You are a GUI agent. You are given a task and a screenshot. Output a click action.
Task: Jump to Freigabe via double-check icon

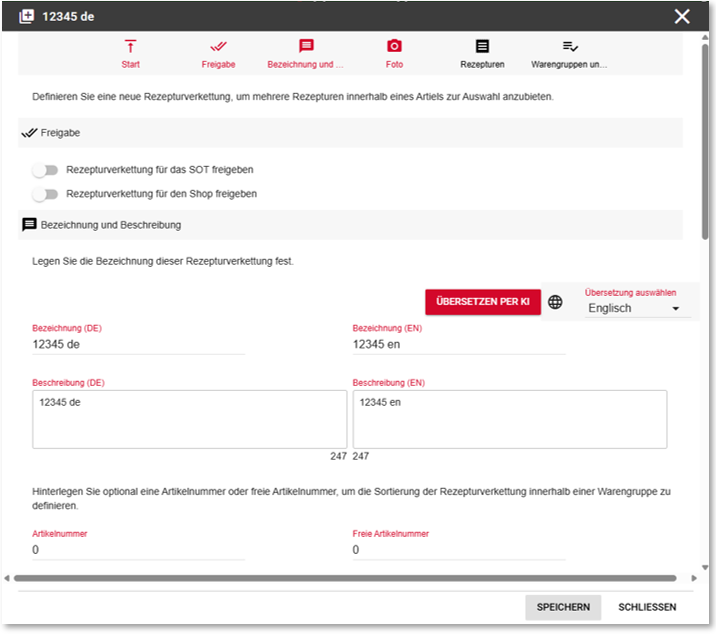click(218, 46)
